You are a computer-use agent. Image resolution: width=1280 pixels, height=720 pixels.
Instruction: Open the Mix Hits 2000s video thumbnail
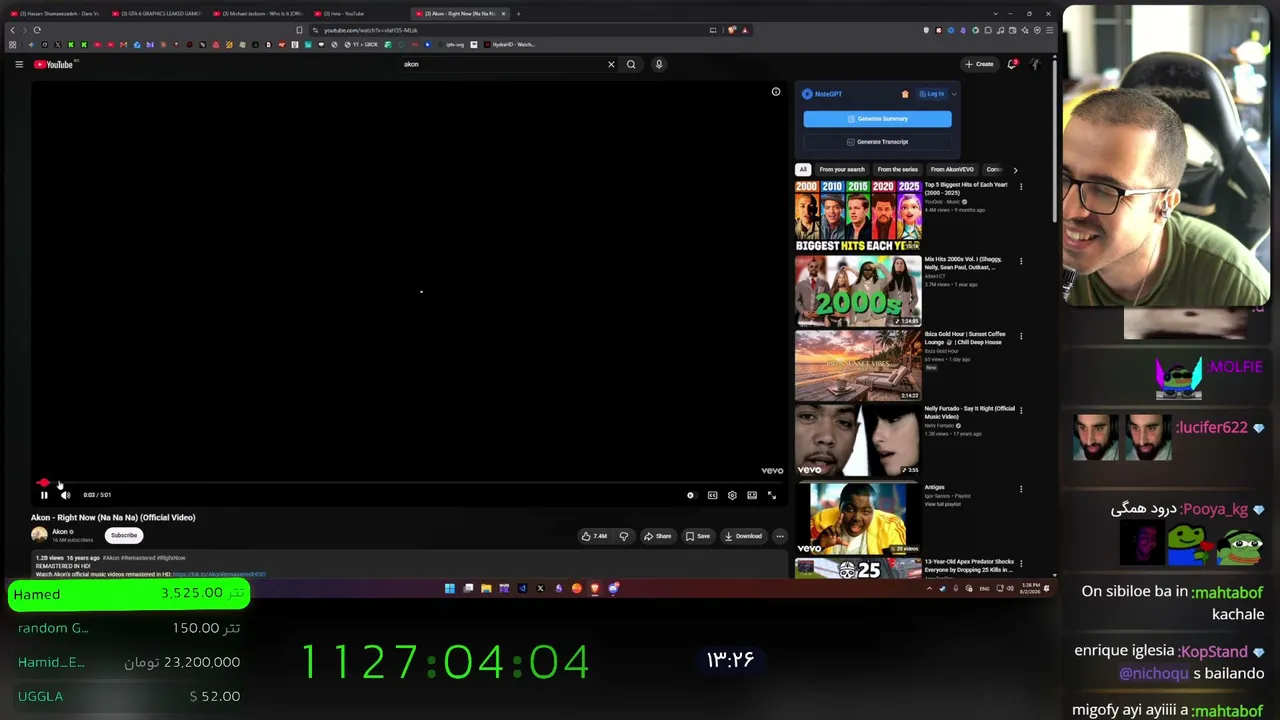(x=858, y=291)
